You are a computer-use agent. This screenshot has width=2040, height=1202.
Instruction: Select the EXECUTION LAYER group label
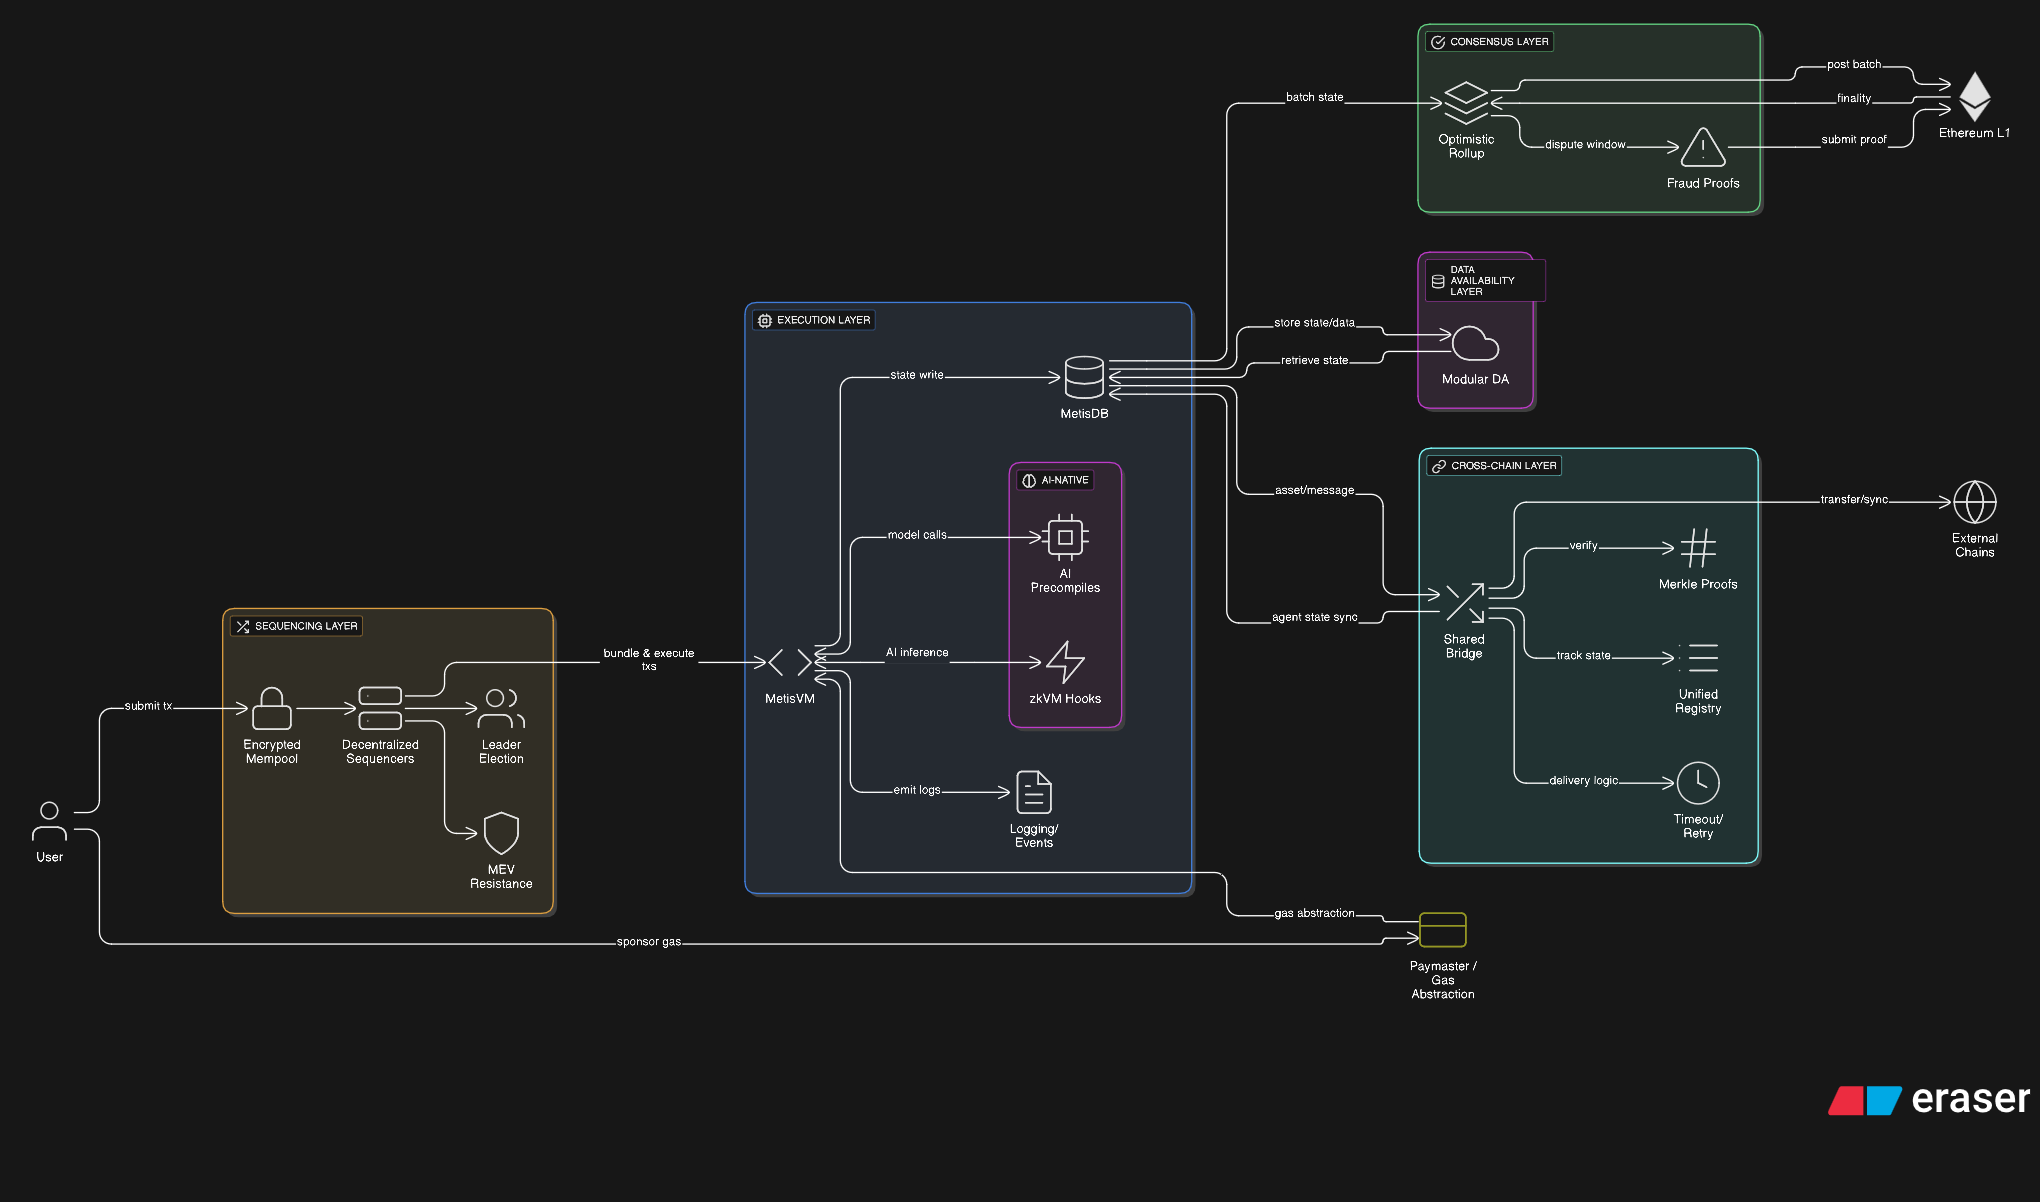click(814, 320)
